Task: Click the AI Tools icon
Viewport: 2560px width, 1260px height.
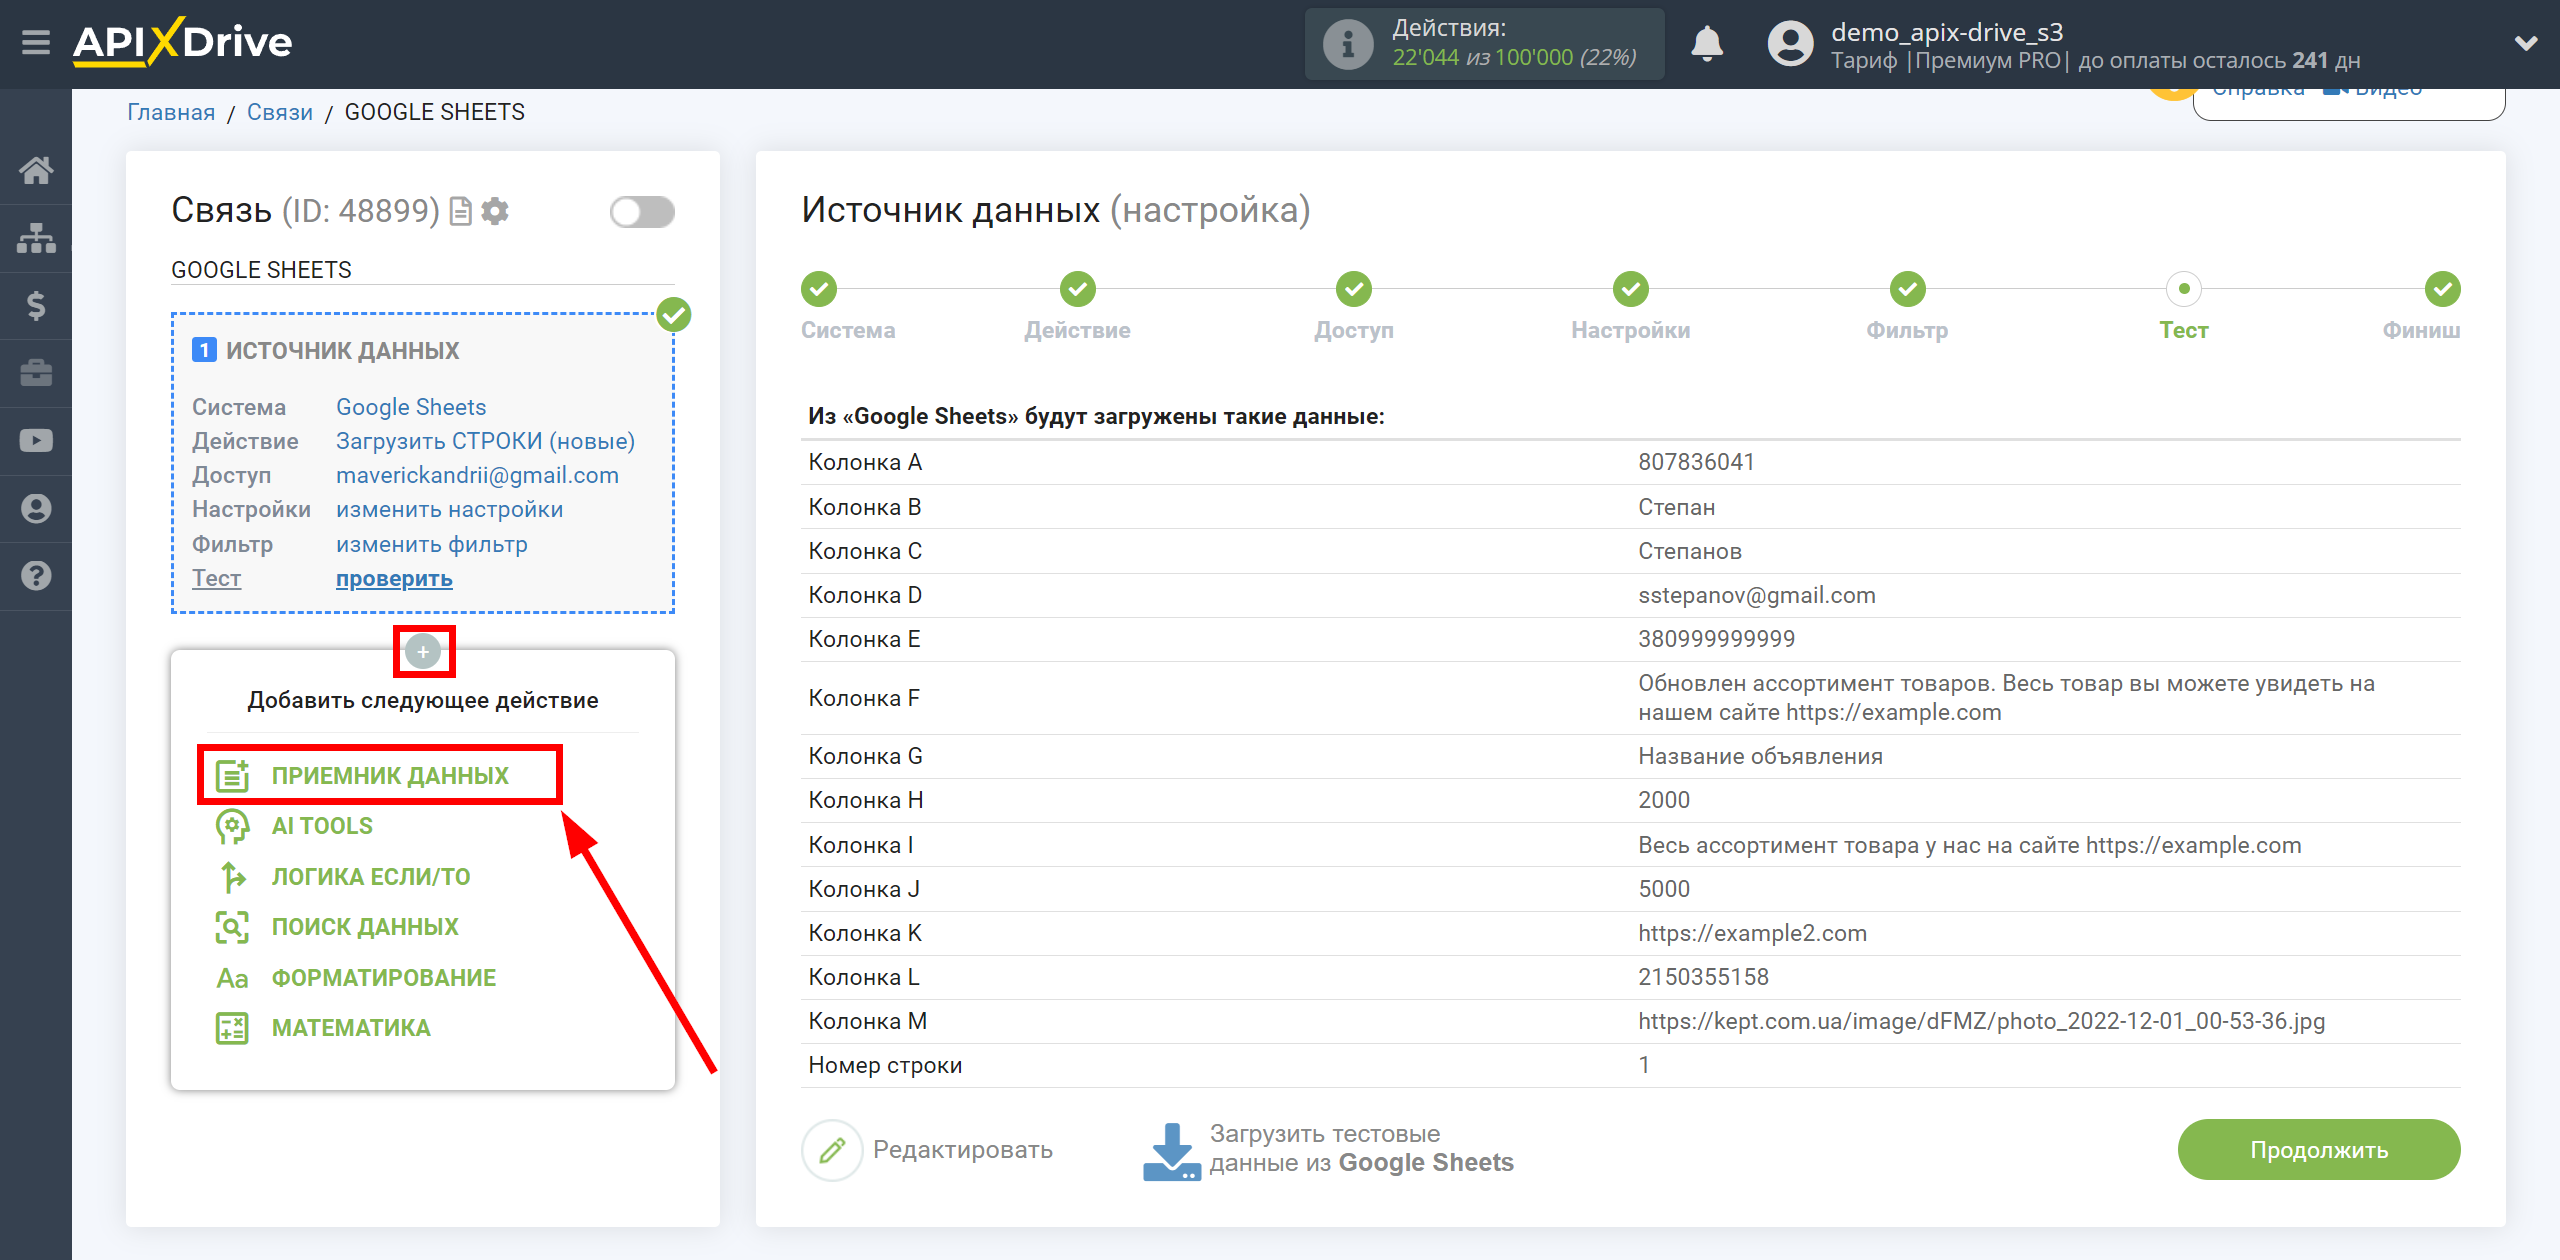Action: tap(232, 826)
